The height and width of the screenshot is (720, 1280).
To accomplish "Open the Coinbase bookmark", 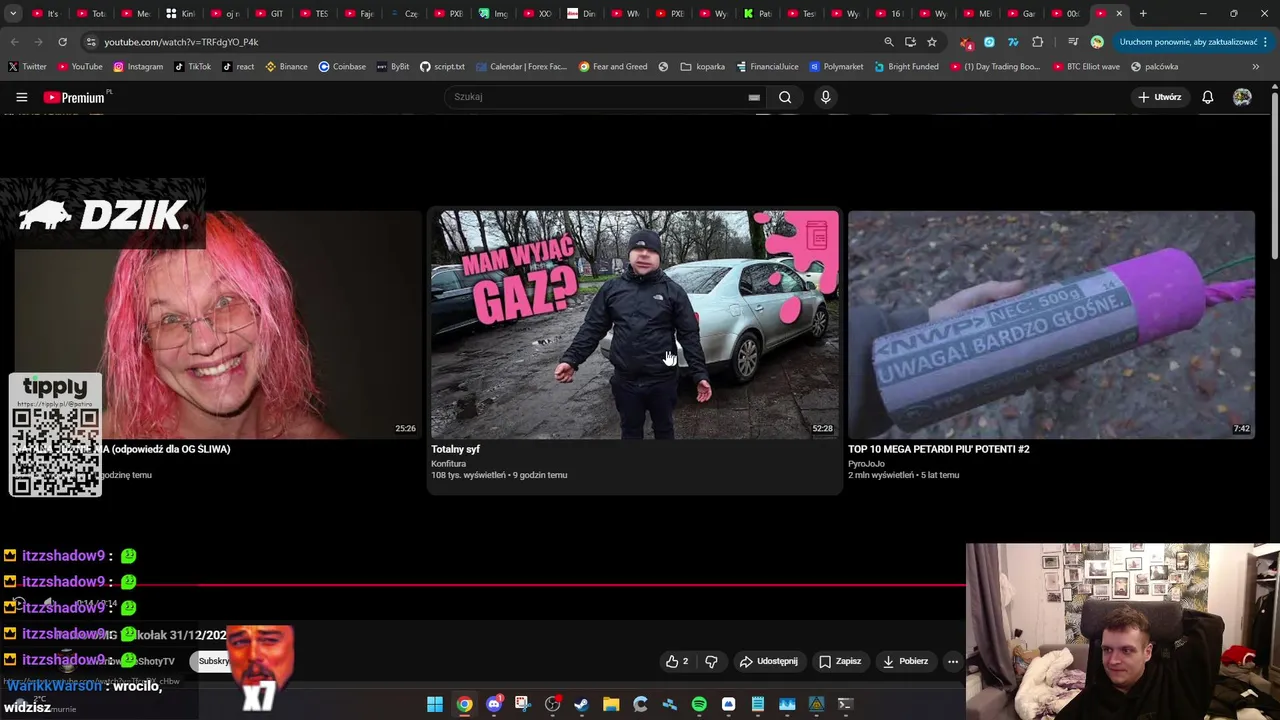I will pos(342,66).
